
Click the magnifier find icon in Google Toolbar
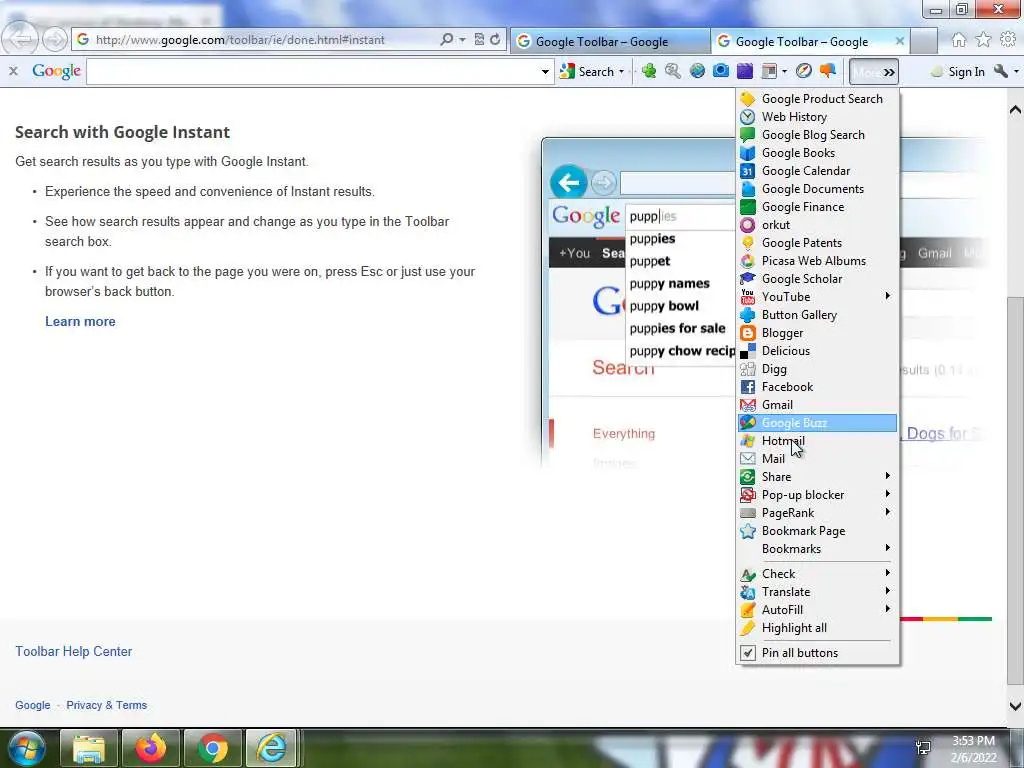(x=673, y=71)
